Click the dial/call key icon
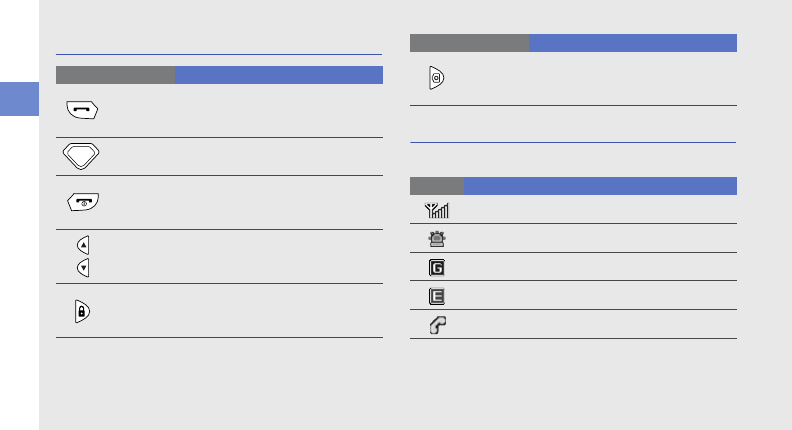Viewport: 792px width, 430px height. (83, 109)
